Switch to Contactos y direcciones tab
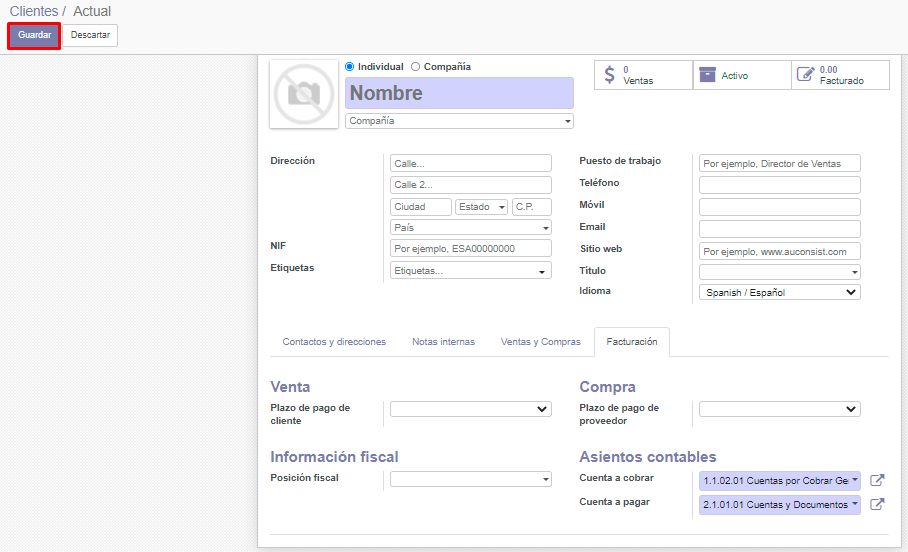Screen dimensions: 908x552 click(x=334, y=342)
